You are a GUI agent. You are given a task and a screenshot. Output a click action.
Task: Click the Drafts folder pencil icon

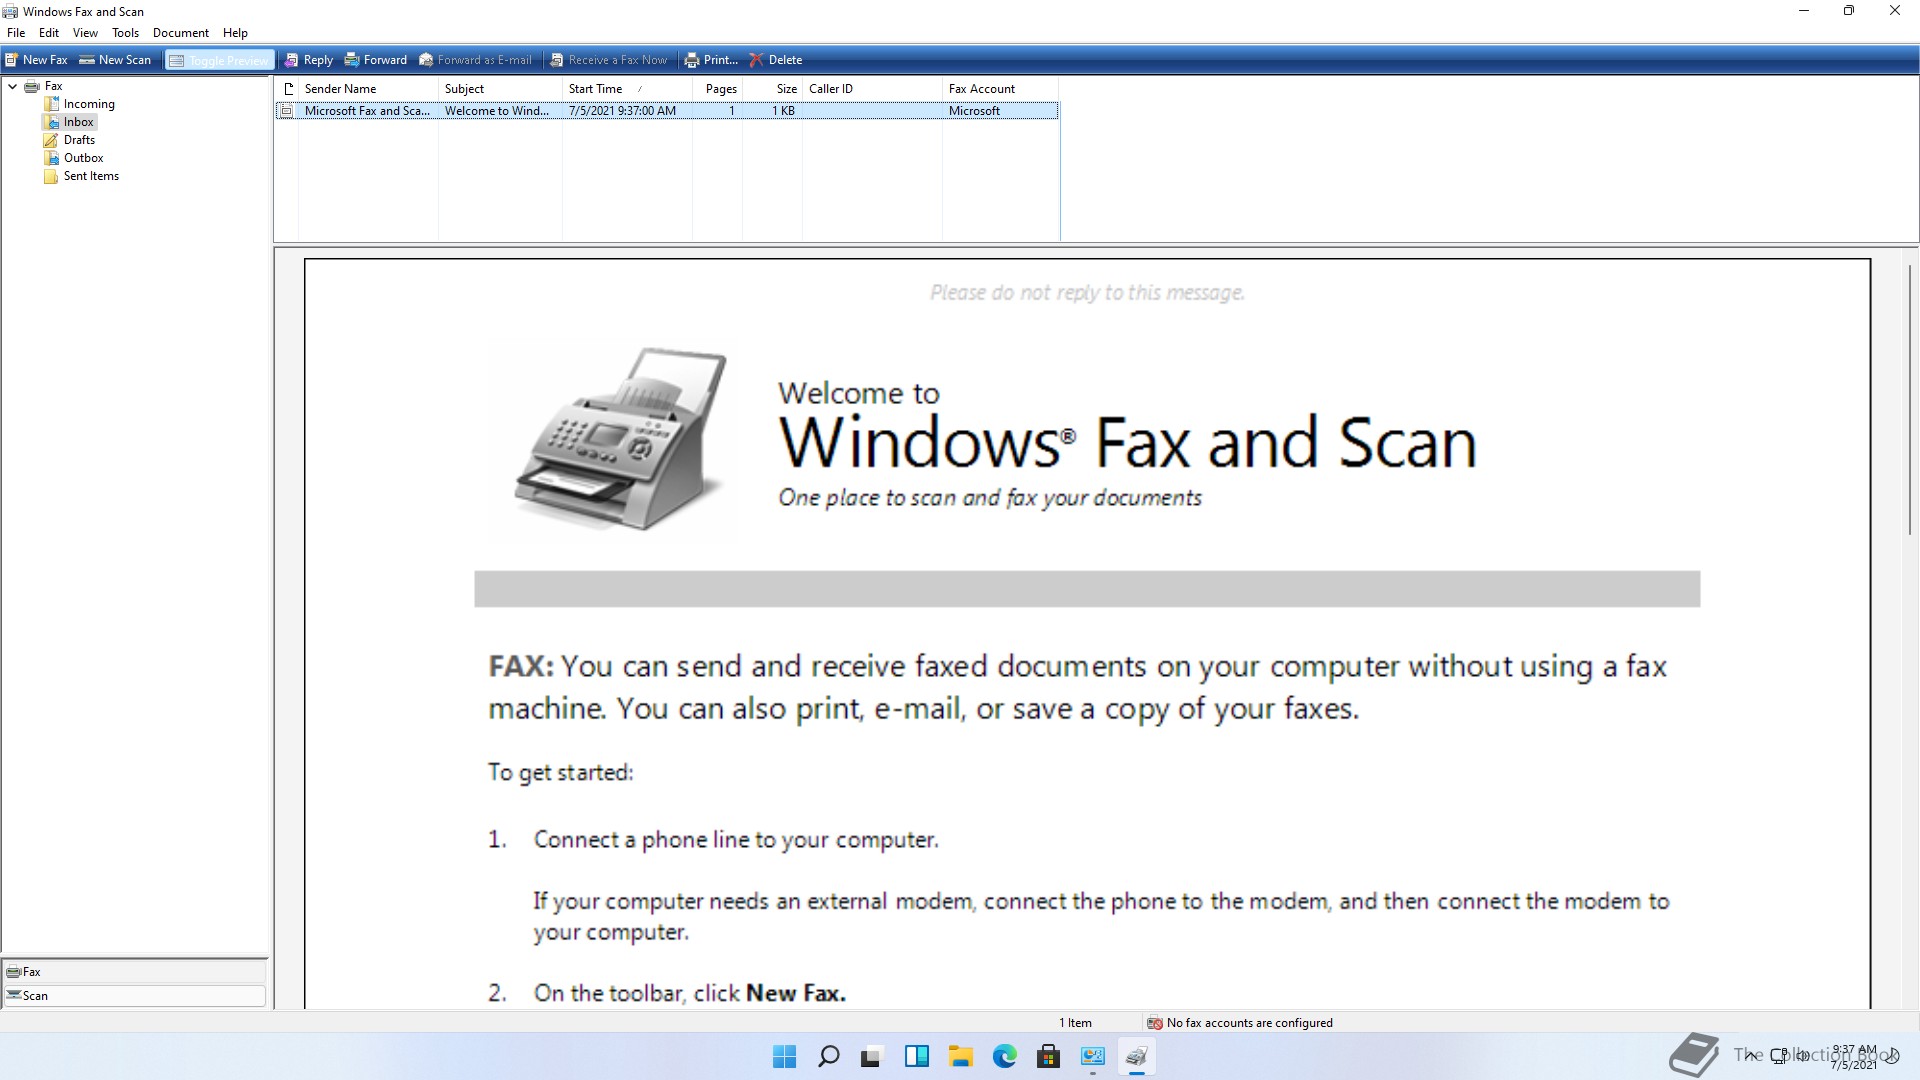(x=51, y=140)
